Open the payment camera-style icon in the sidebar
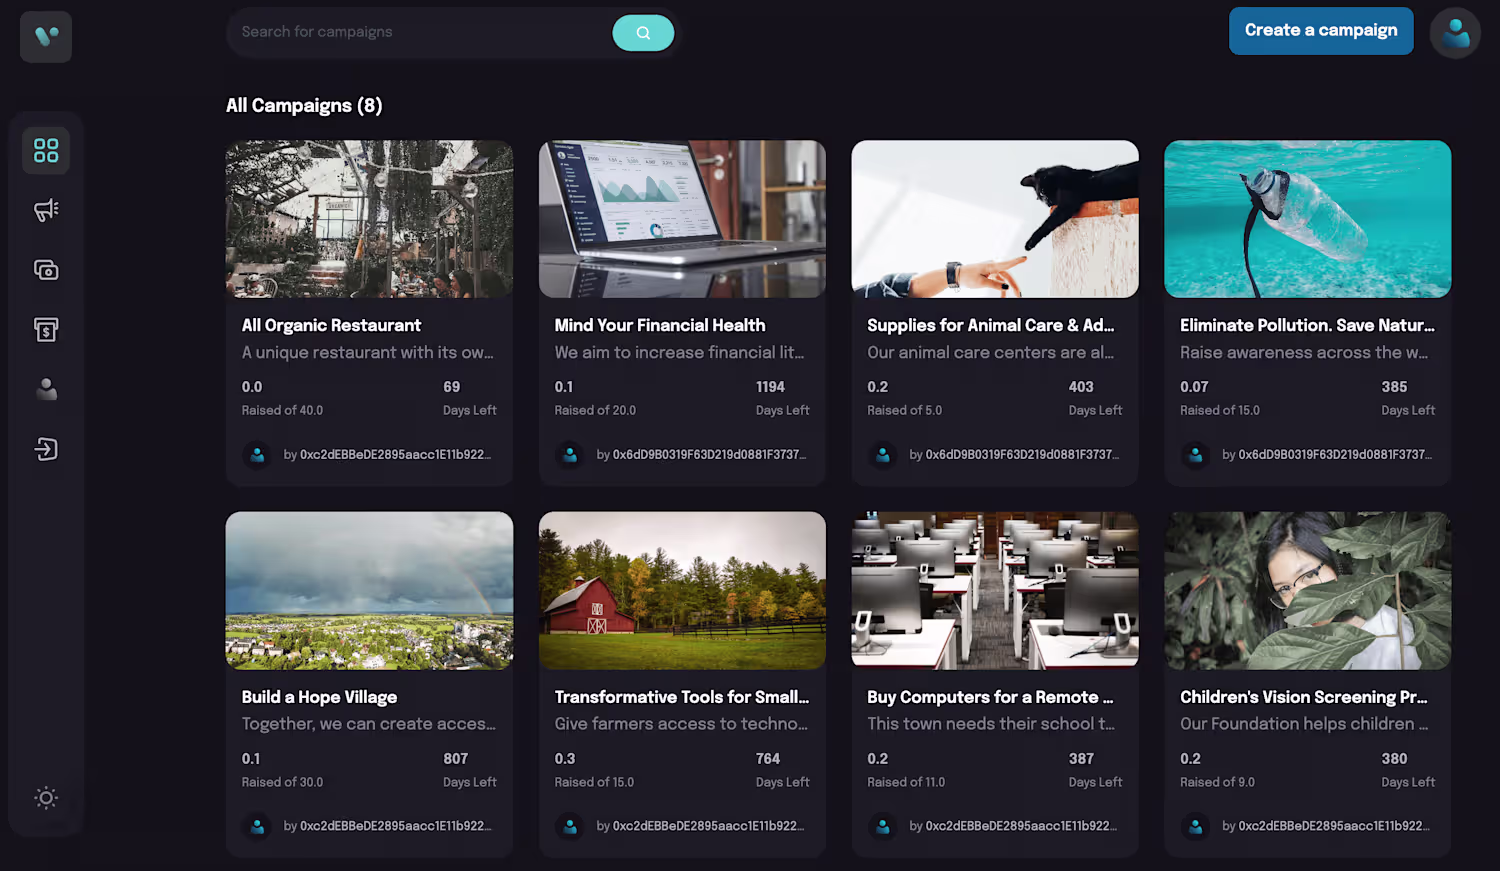The image size is (1500, 871). (x=46, y=270)
